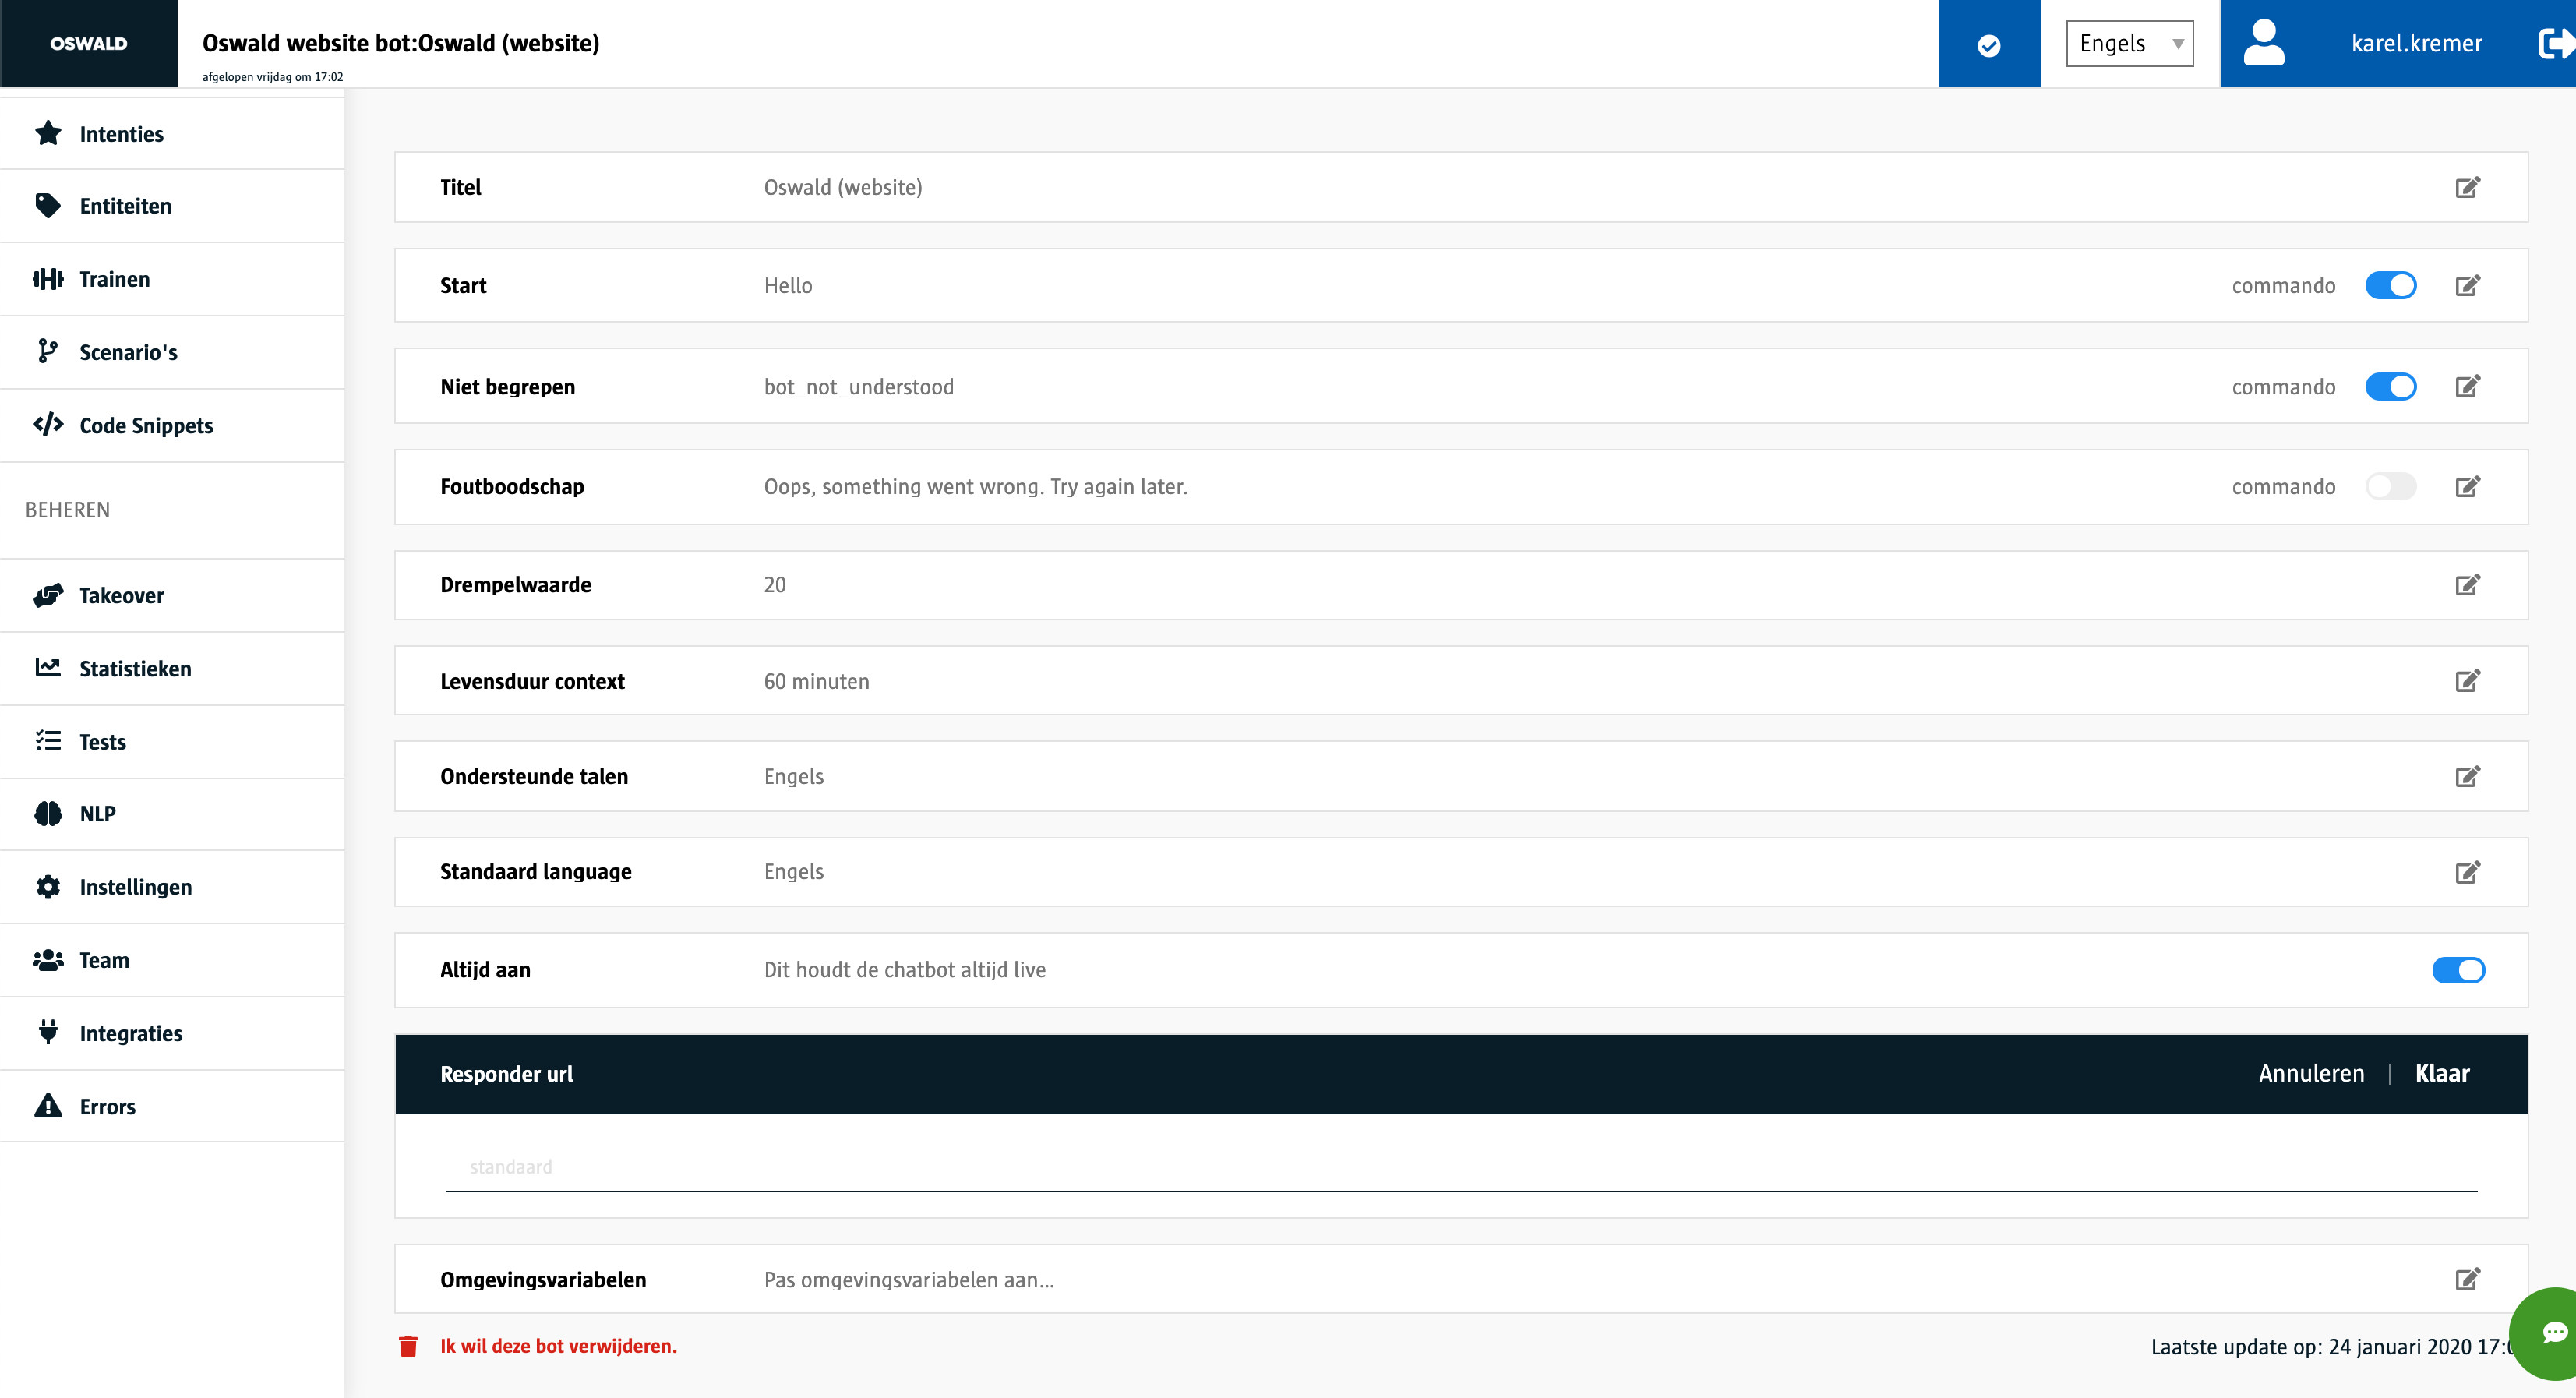The width and height of the screenshot is (2576, 1398).
Task: Edit the Ondersteunde talen setting
Action: tap(2467, 776)
